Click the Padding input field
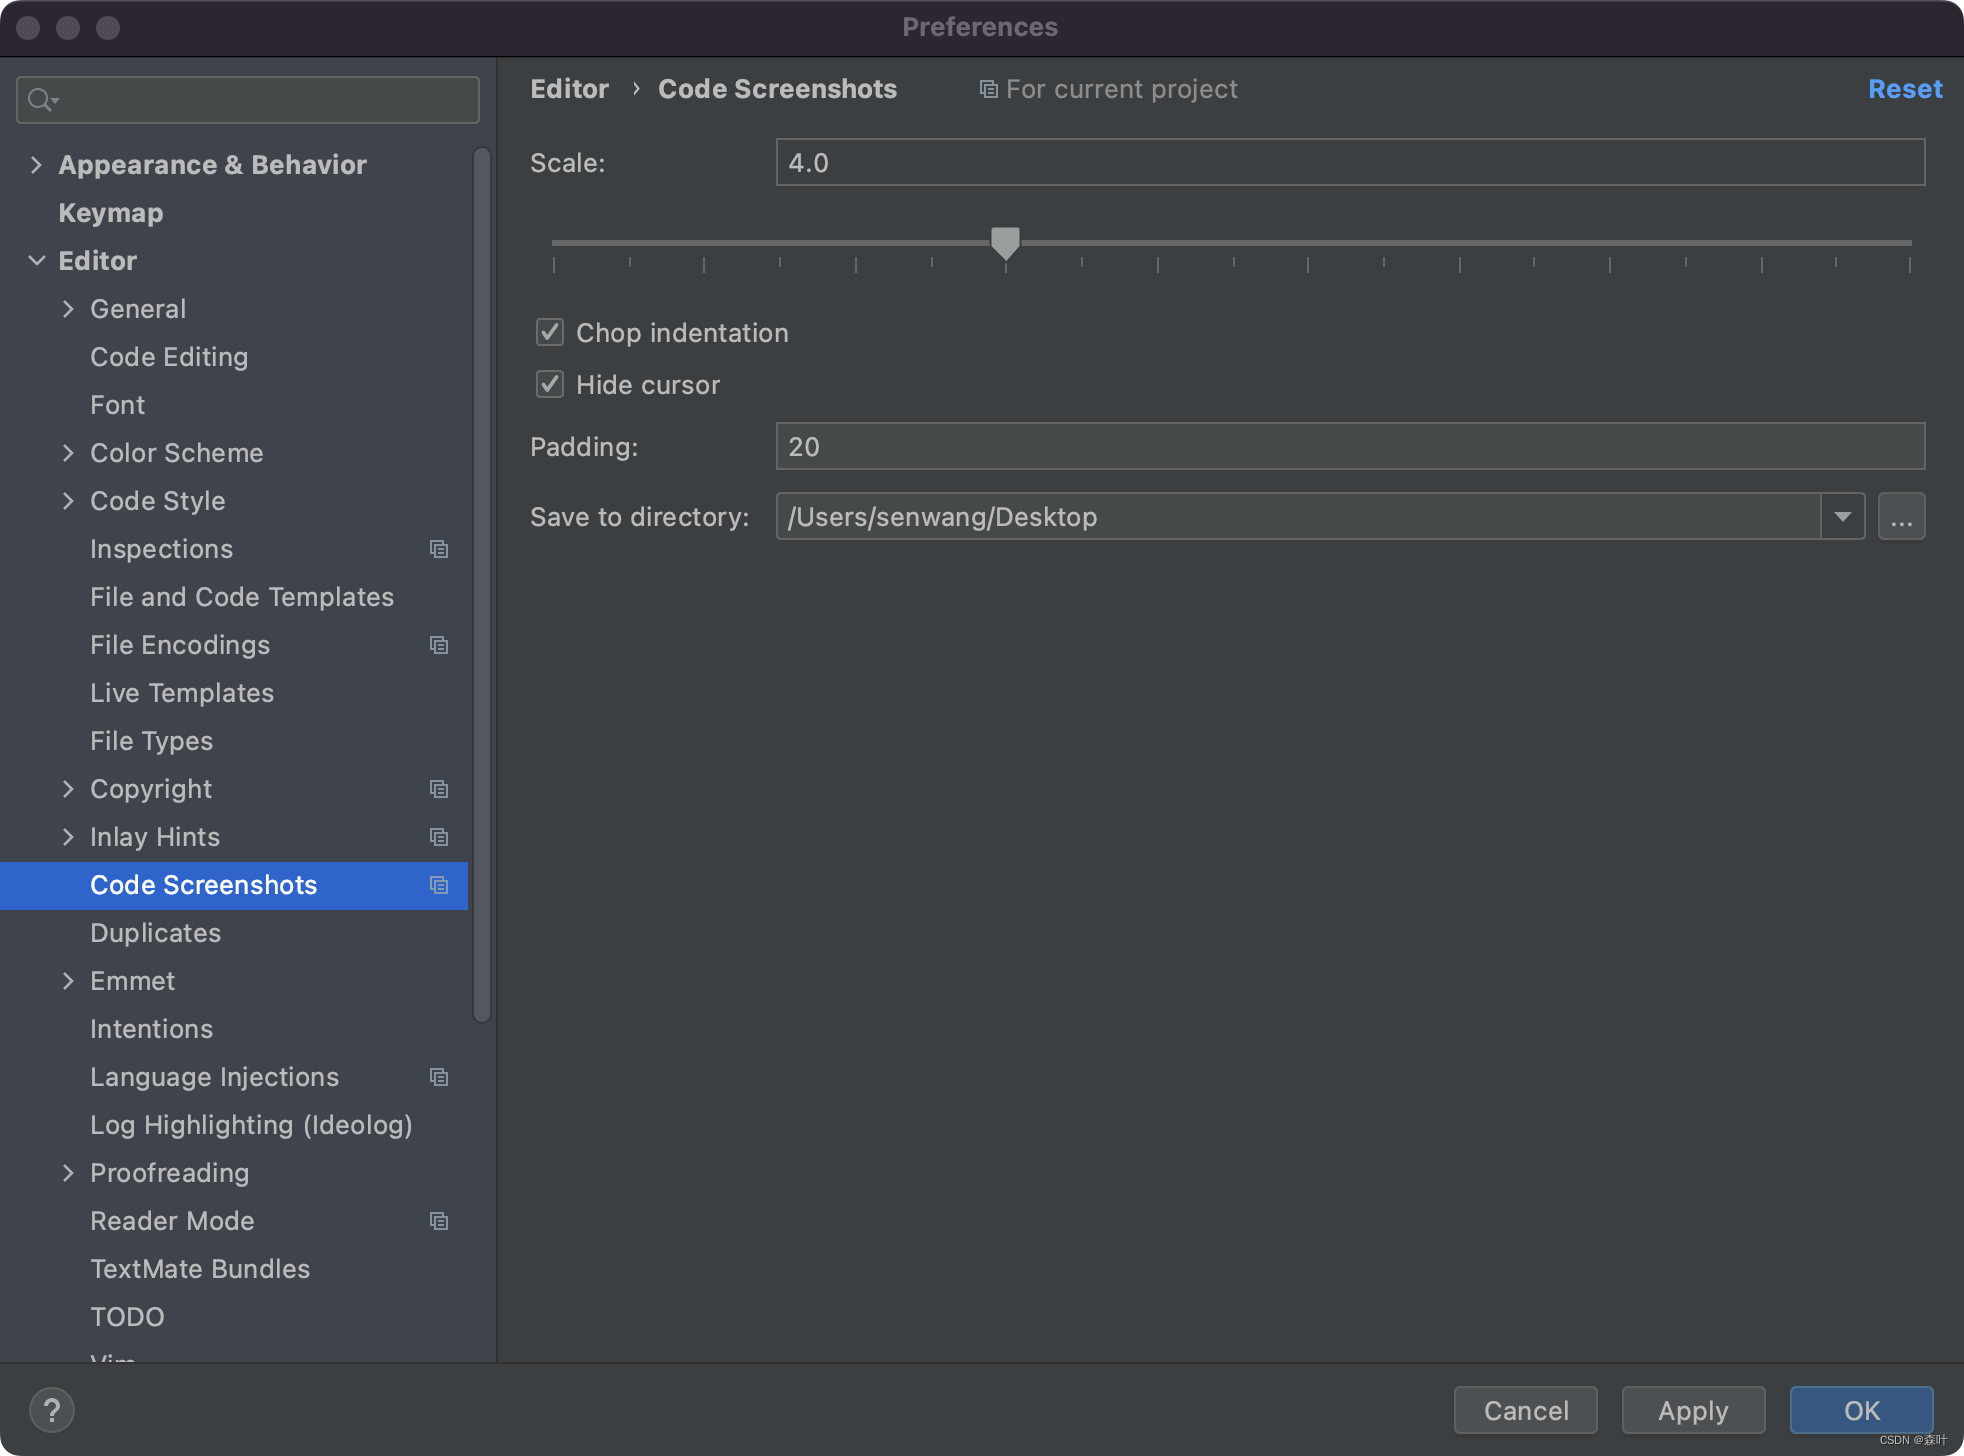Image resolution: width=1964 pixels, height=1456 pixels. click(x=1350, y=447)
